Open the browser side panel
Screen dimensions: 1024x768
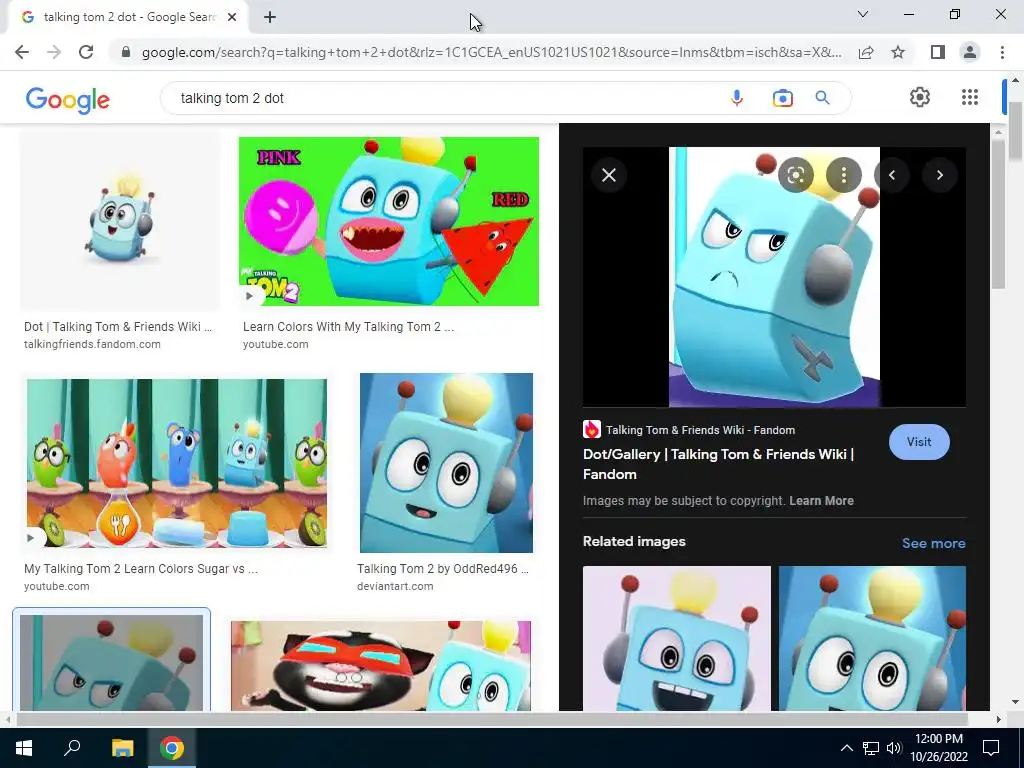click(938, 52)
